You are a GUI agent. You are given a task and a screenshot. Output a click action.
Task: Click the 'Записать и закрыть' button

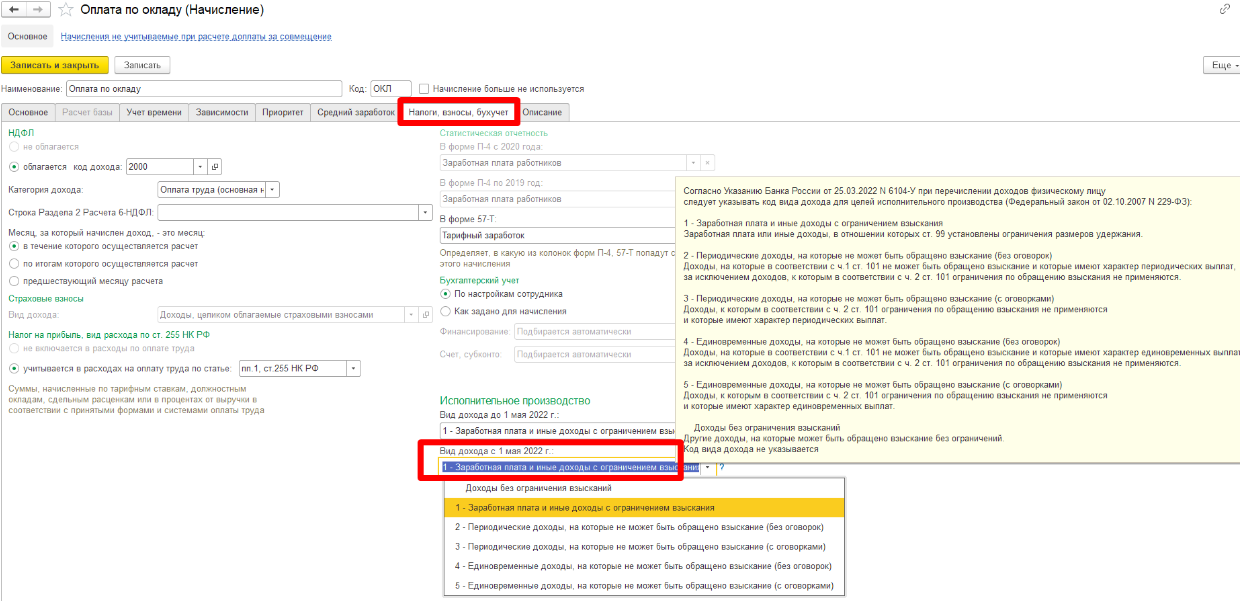pyautogui.click(x=54, y=65)
